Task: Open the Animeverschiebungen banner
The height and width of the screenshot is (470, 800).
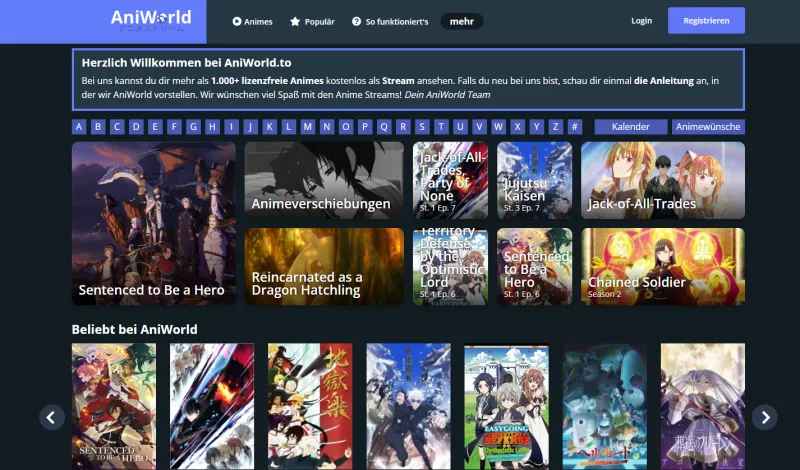Action: tap(324, 180)
